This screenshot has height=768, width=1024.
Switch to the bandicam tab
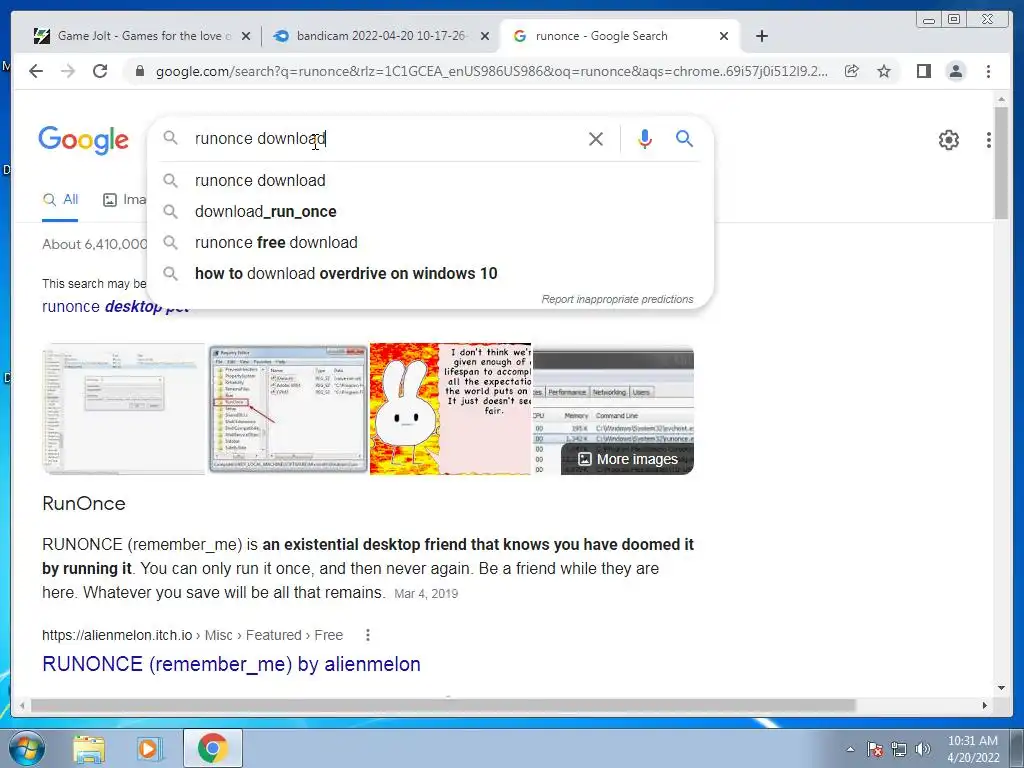[381, 36]
